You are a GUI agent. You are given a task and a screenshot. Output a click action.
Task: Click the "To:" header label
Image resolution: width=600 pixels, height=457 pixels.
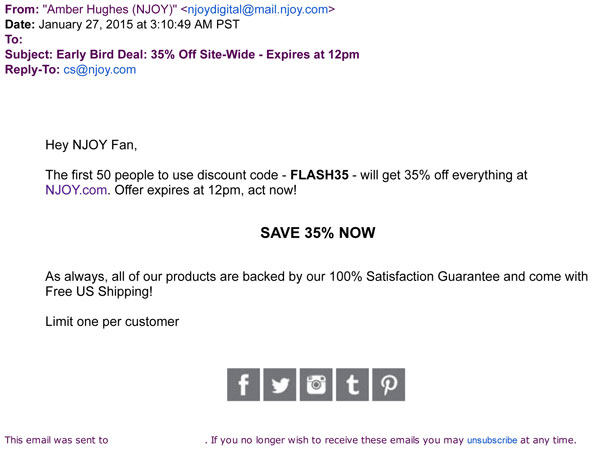pos(14,40)
